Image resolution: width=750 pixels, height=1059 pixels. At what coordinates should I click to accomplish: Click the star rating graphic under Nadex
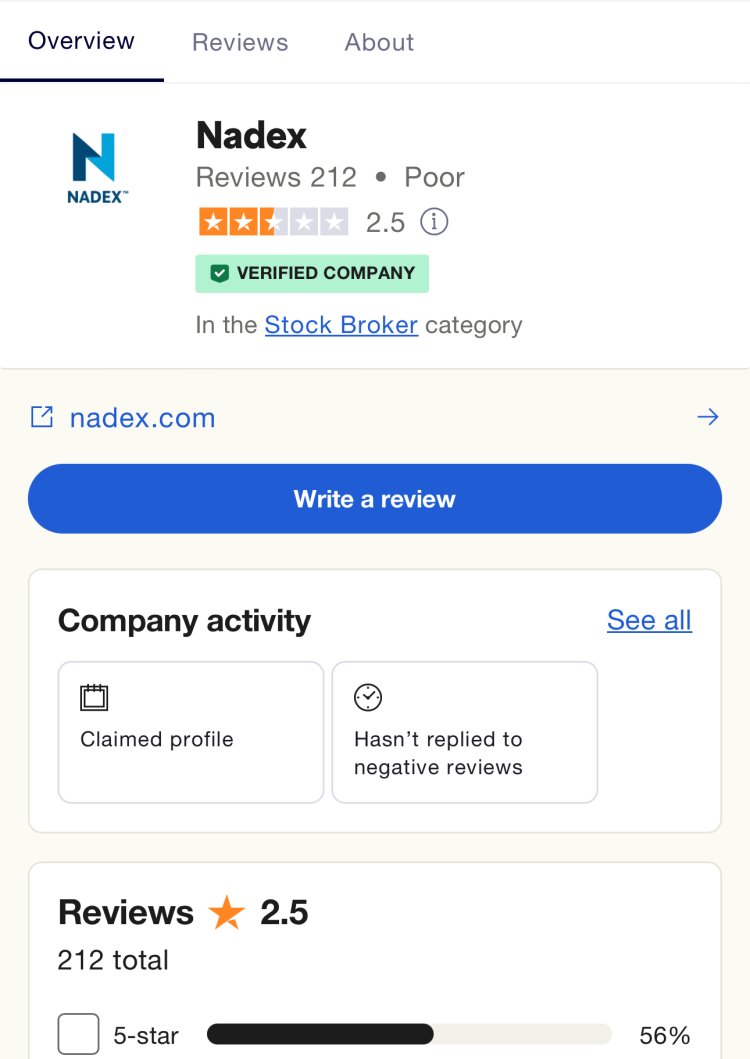point(274,222)
